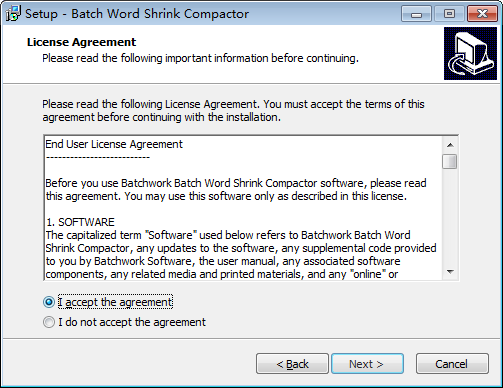
Task: Cancel the installation
Action: pyautogui.click(x=452, y=364)
